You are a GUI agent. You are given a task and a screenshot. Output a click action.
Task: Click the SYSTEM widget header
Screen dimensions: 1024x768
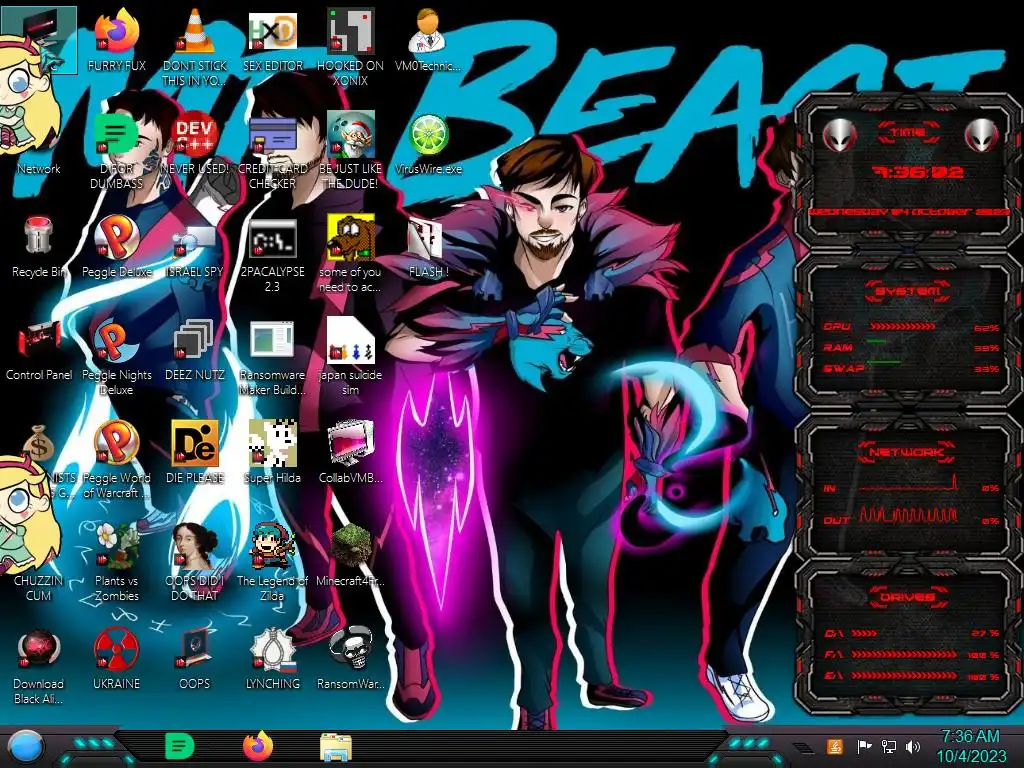coord(908,291)
